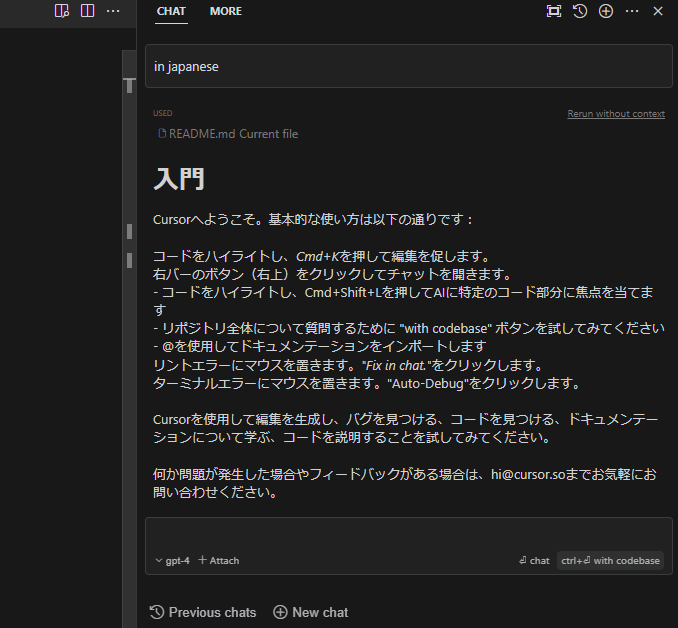This screenshot has height=628, width=678.
Task: Click the Cmd+K italic text
Action: (x=318, y=256)
